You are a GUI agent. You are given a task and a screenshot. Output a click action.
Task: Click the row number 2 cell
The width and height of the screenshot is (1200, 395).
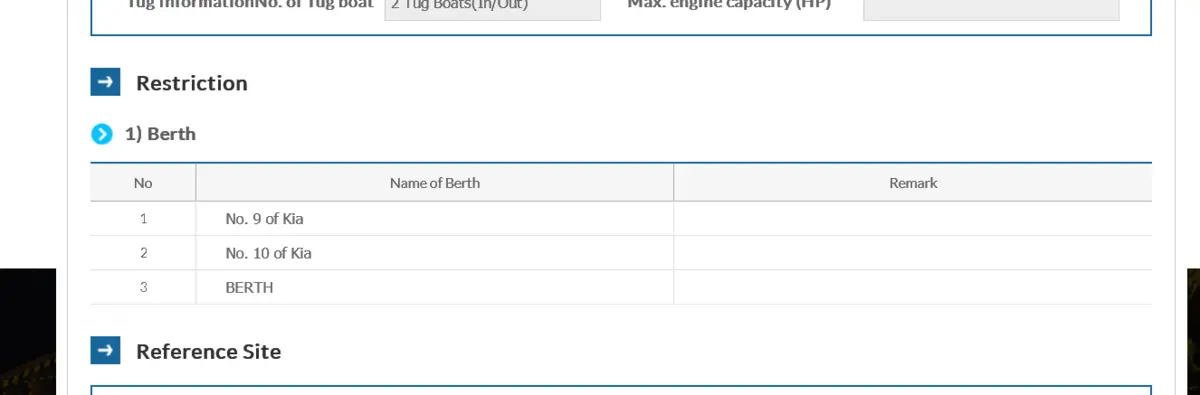pyautogui.click(x=143, y=253)
